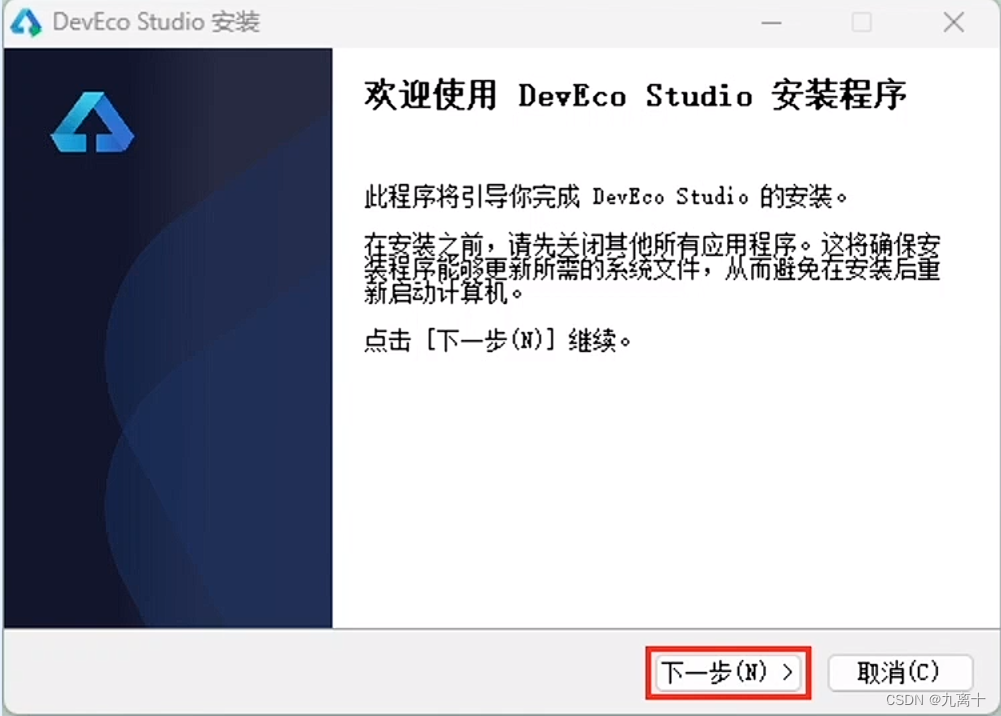Image resolution: width=1001 pixels, height=716 pixels.
Task: Close the installer via the X button
Action: pos(953,21)
